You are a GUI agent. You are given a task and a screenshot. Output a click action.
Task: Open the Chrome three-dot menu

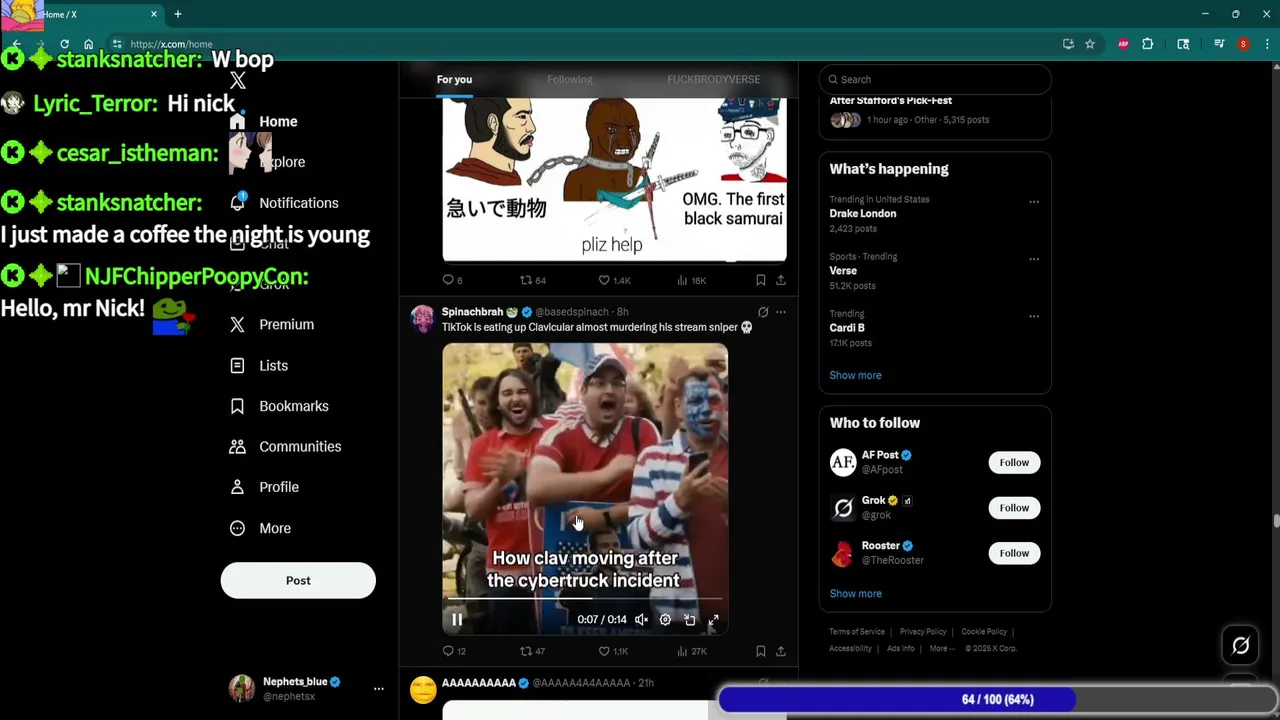tap(1266, 44)
